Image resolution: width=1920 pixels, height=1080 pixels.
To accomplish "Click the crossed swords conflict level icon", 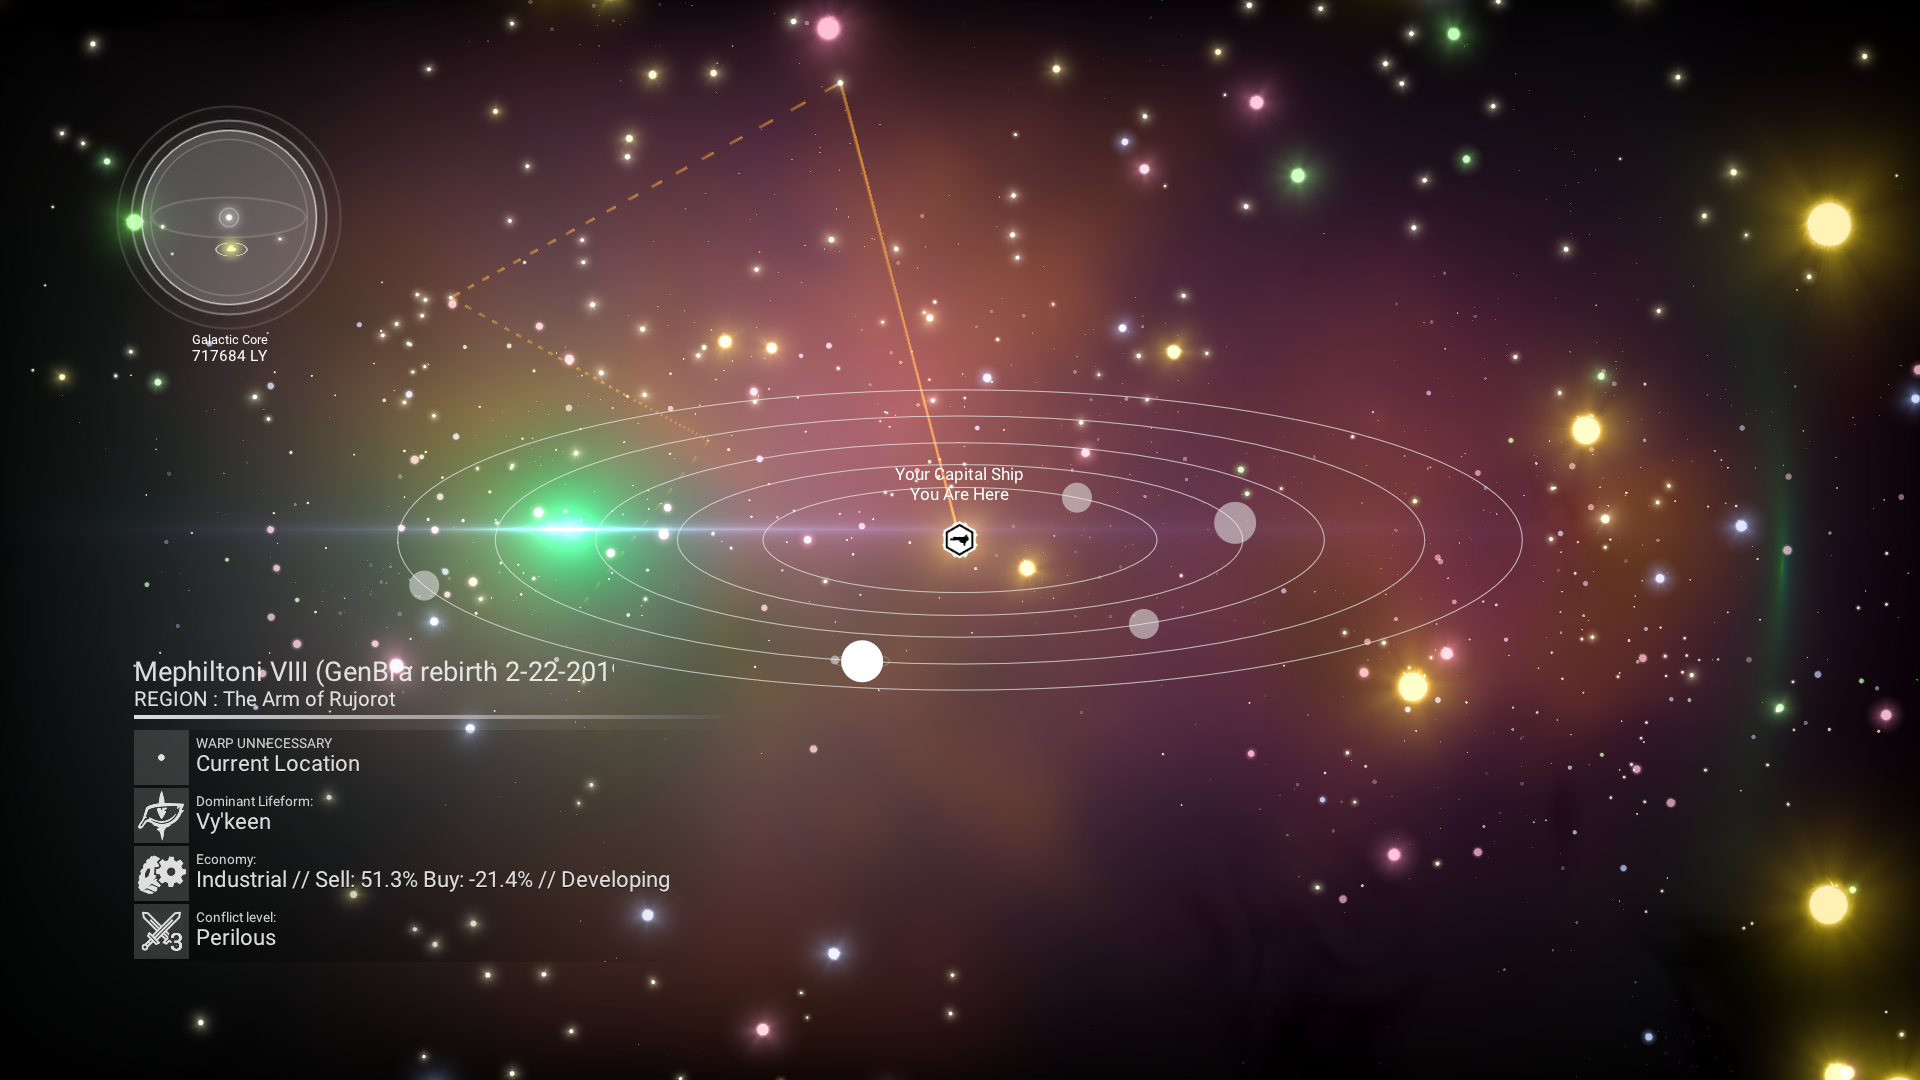I will tap(161, 931).
